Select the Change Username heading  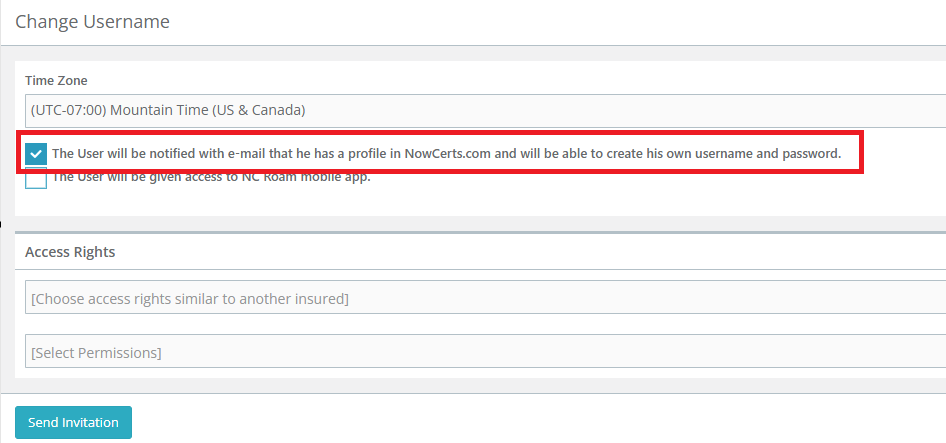click(92, 22)
